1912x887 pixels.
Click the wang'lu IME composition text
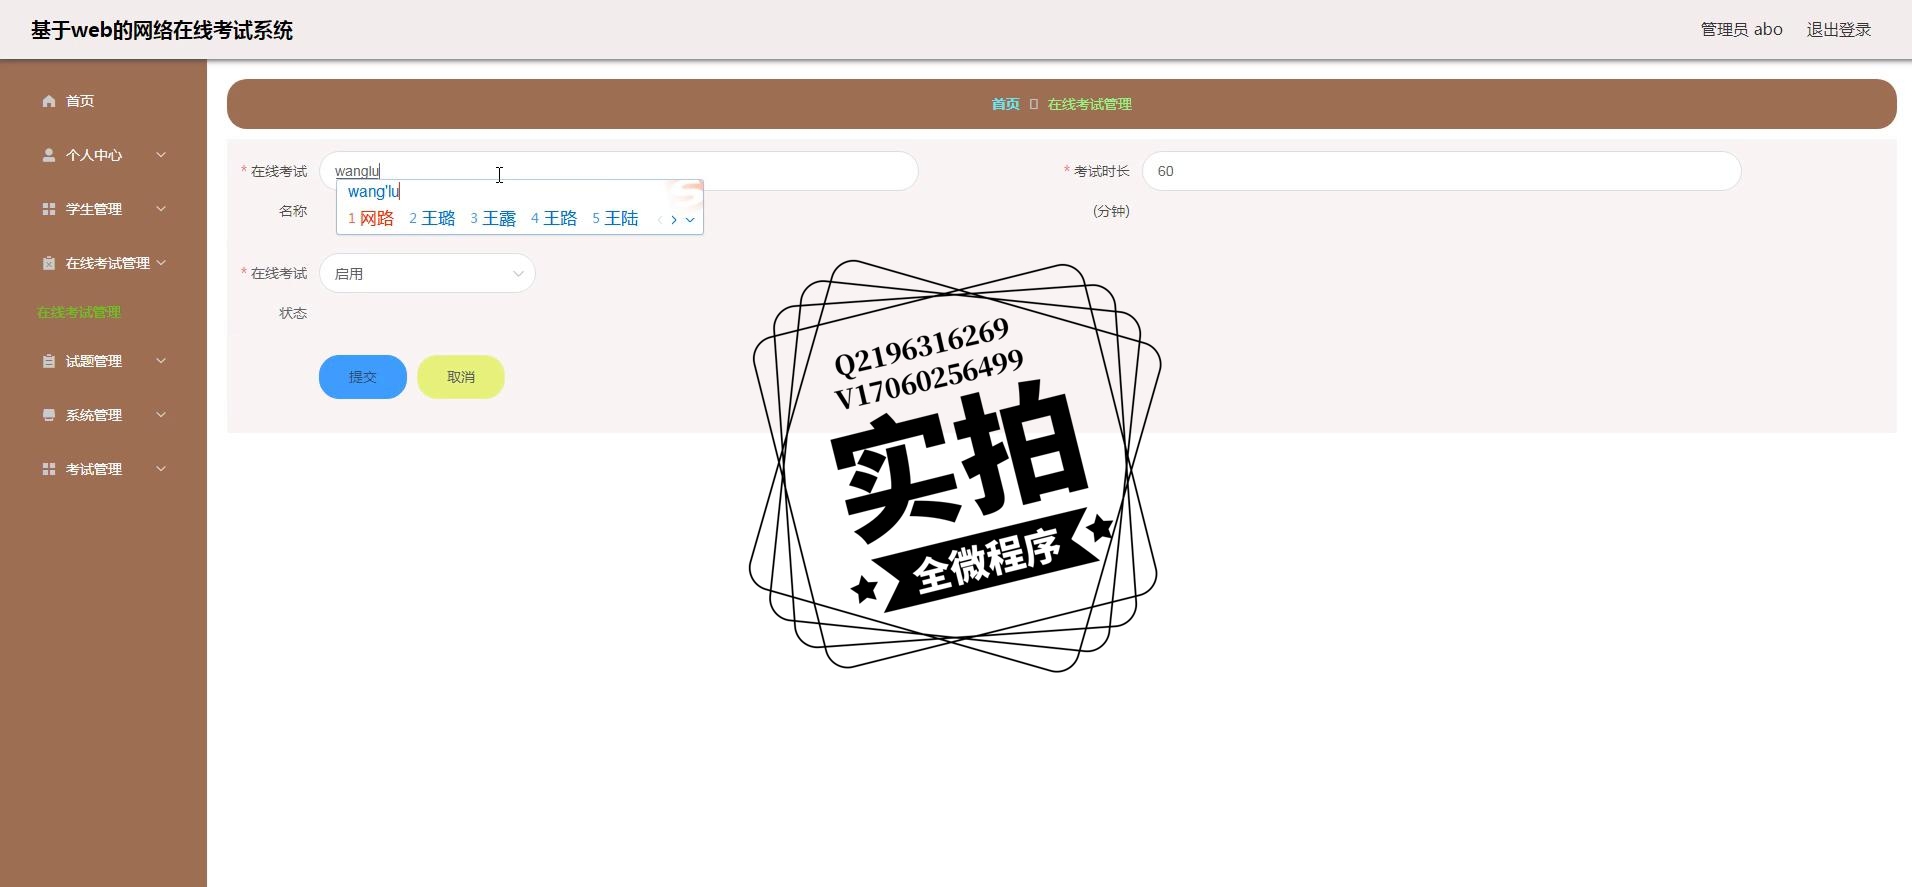click(x=374, y=191)
